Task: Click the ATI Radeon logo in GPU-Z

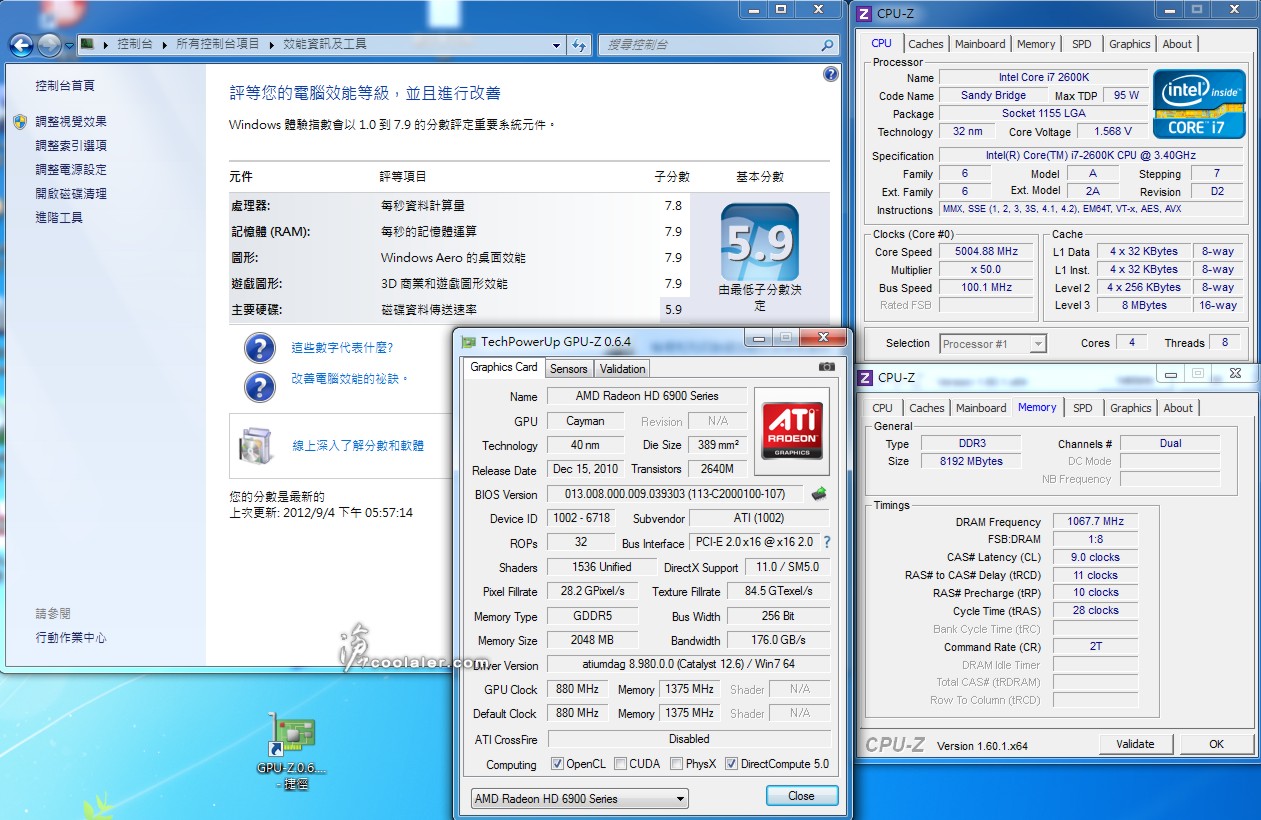Action: [793, 430]
